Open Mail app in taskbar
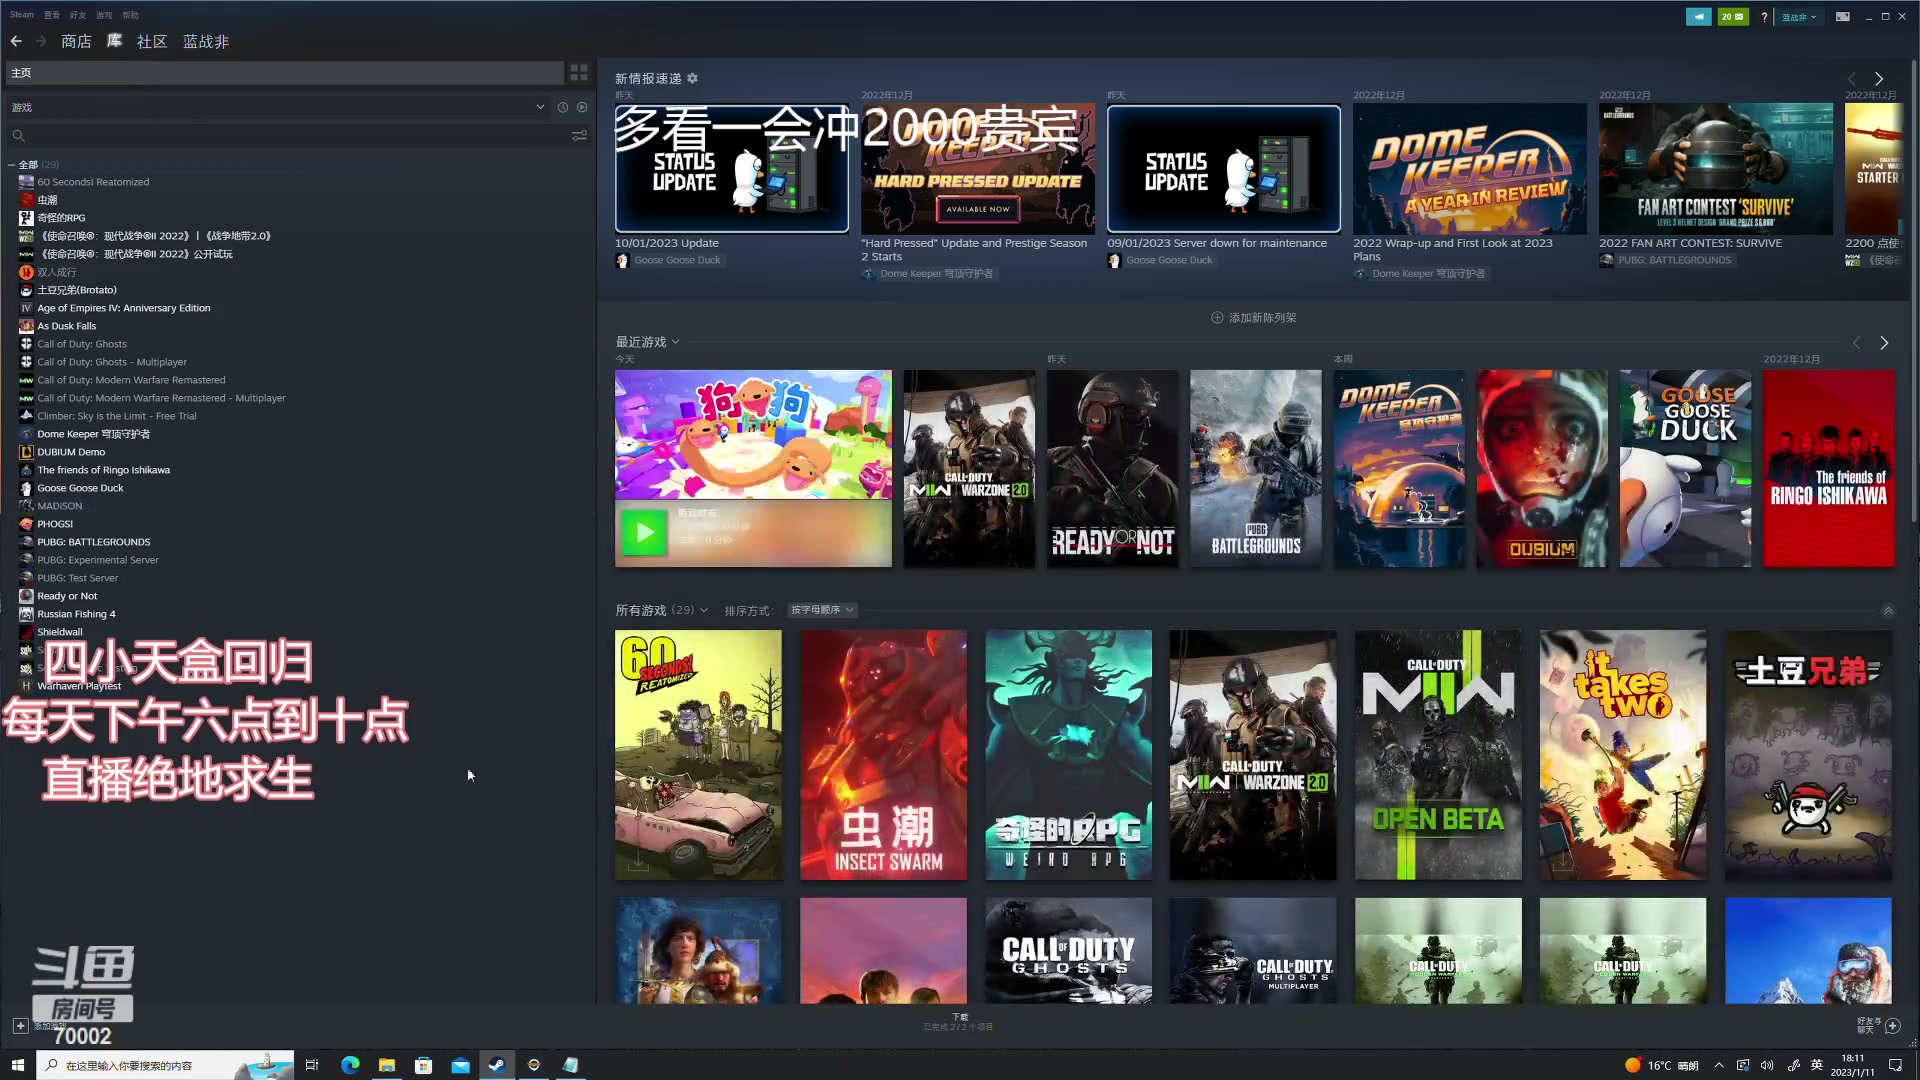This screenshot has height=1080, width=1920. pos(460,1065)
